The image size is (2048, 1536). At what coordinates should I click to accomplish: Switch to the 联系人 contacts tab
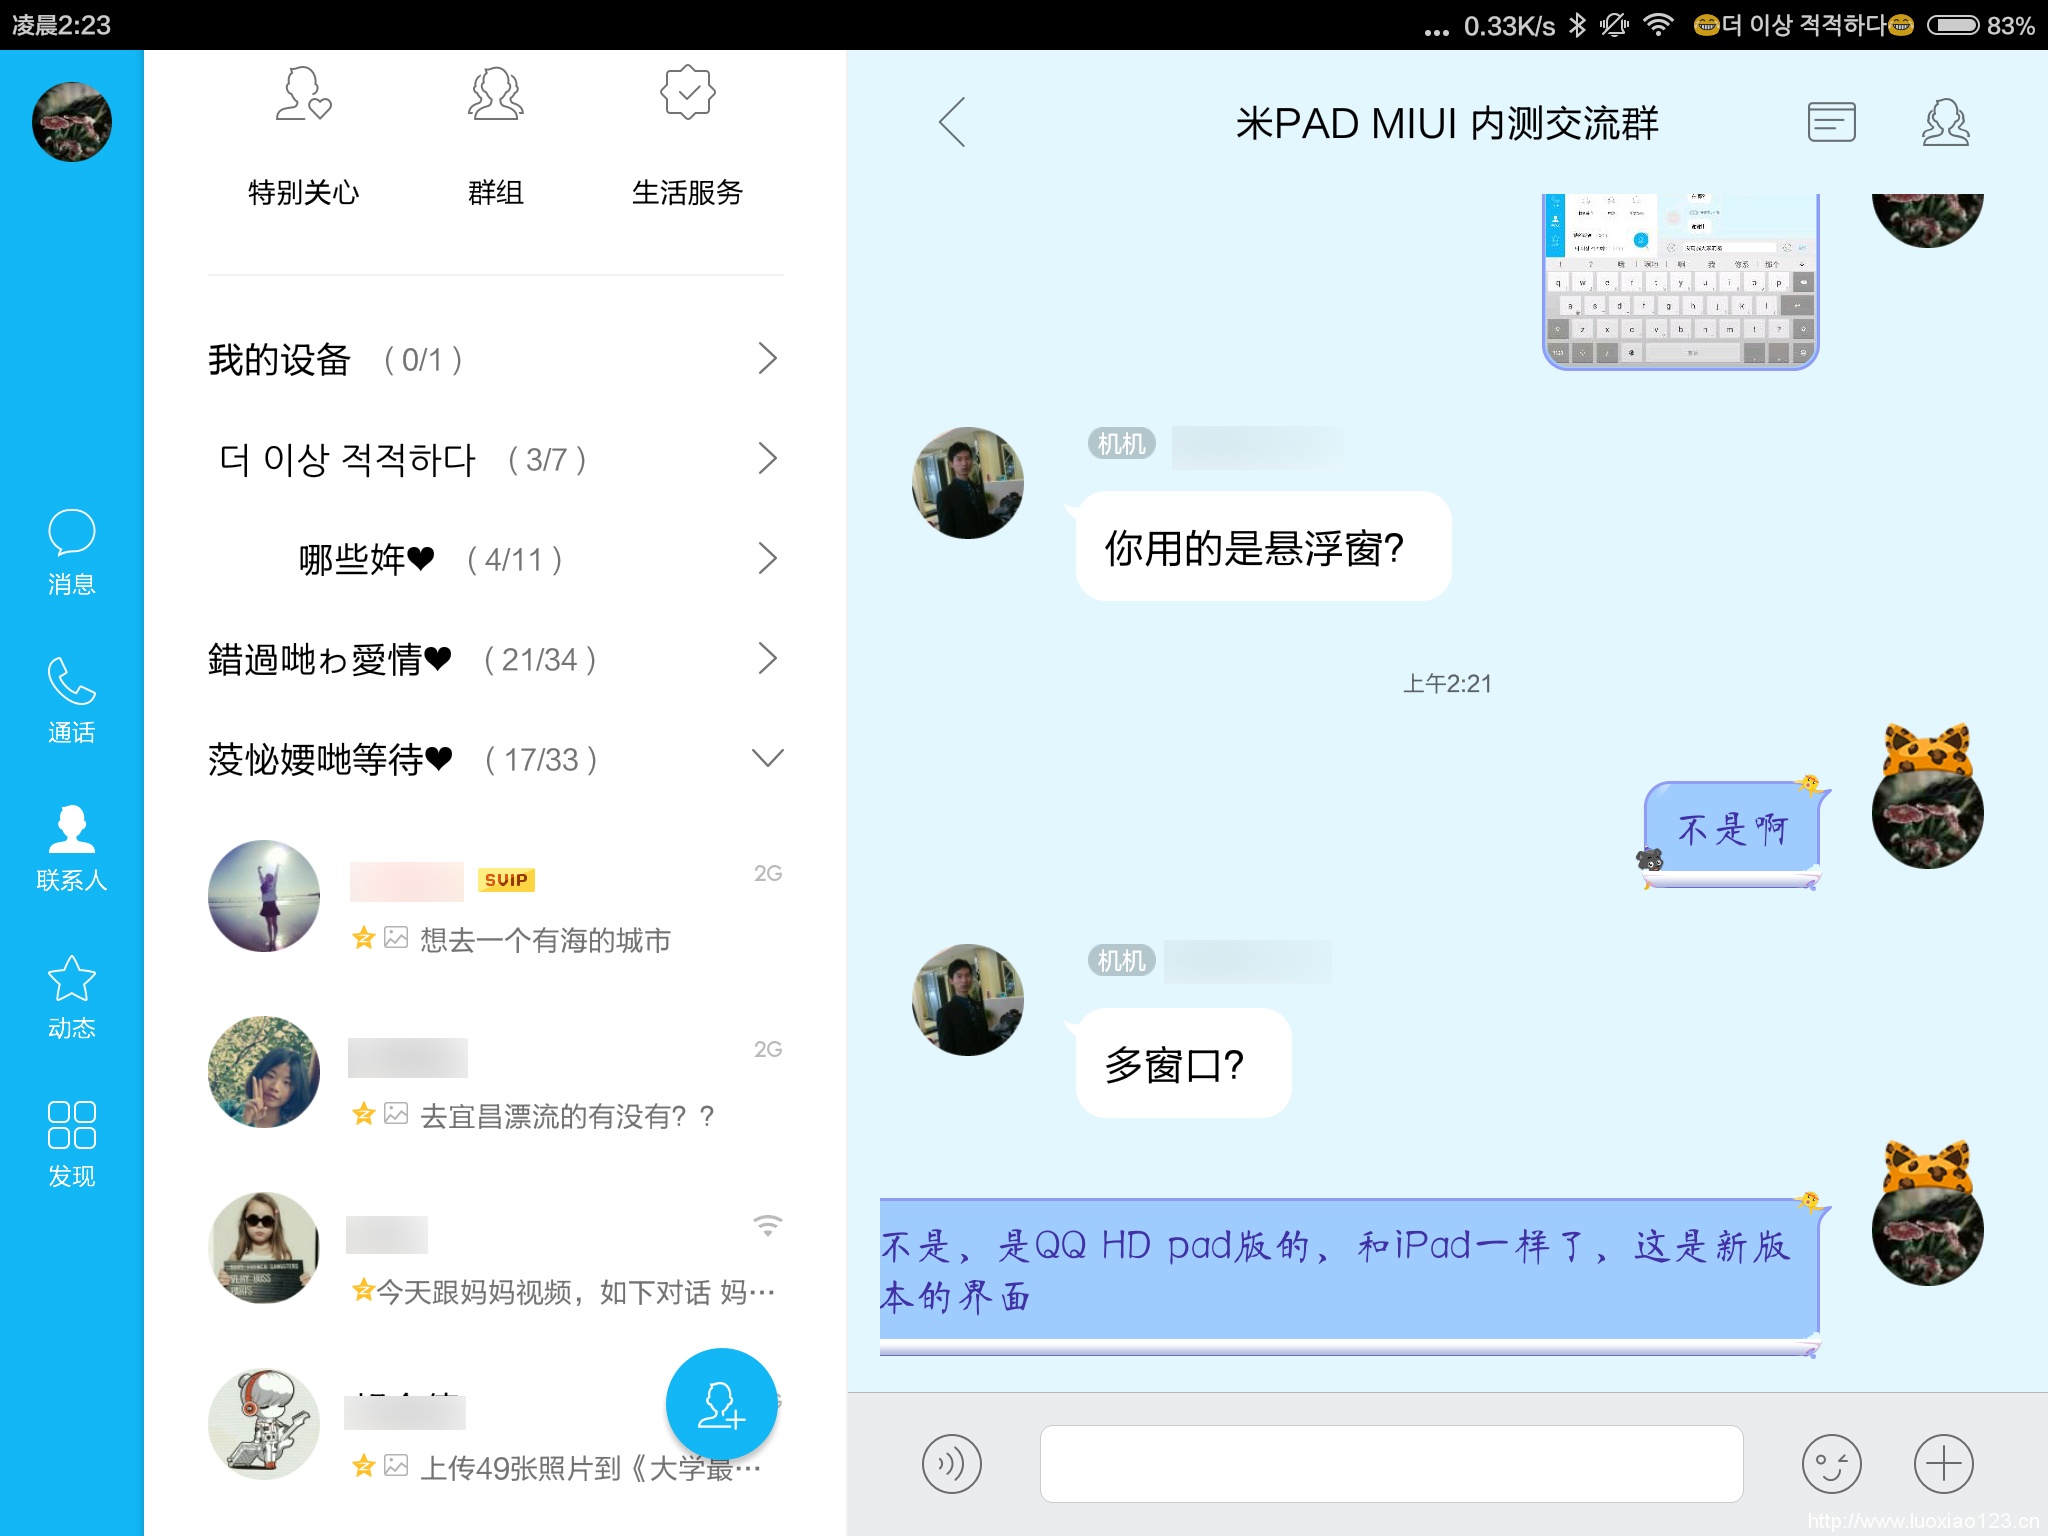(x=72, y=848)
